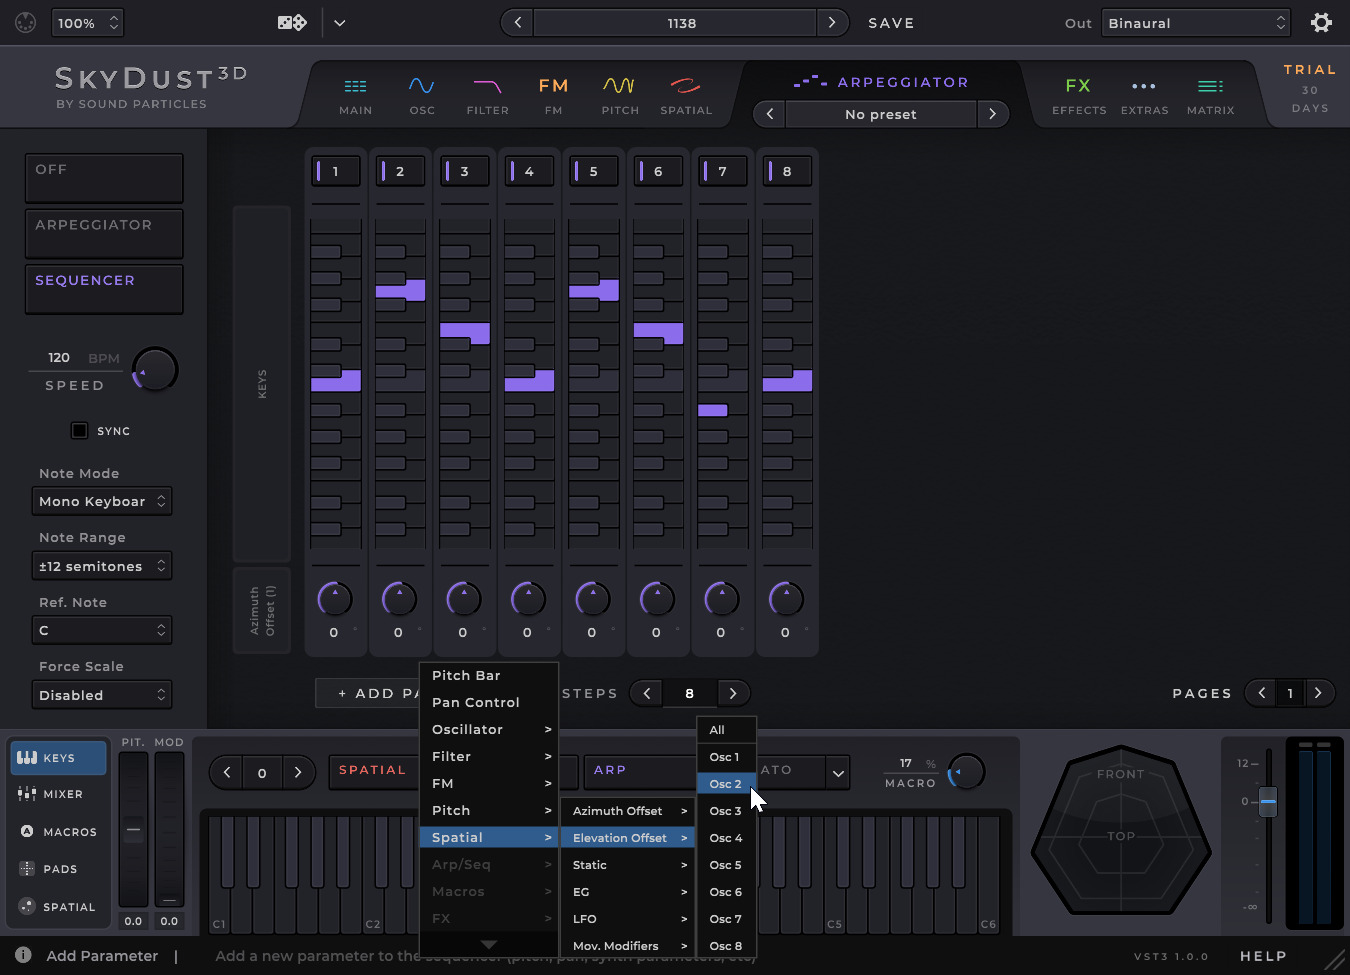Image resolution: width=1350 pixels, height=975 pixels.
Task: Click the SAVE button
Action: tap(891, 23)
